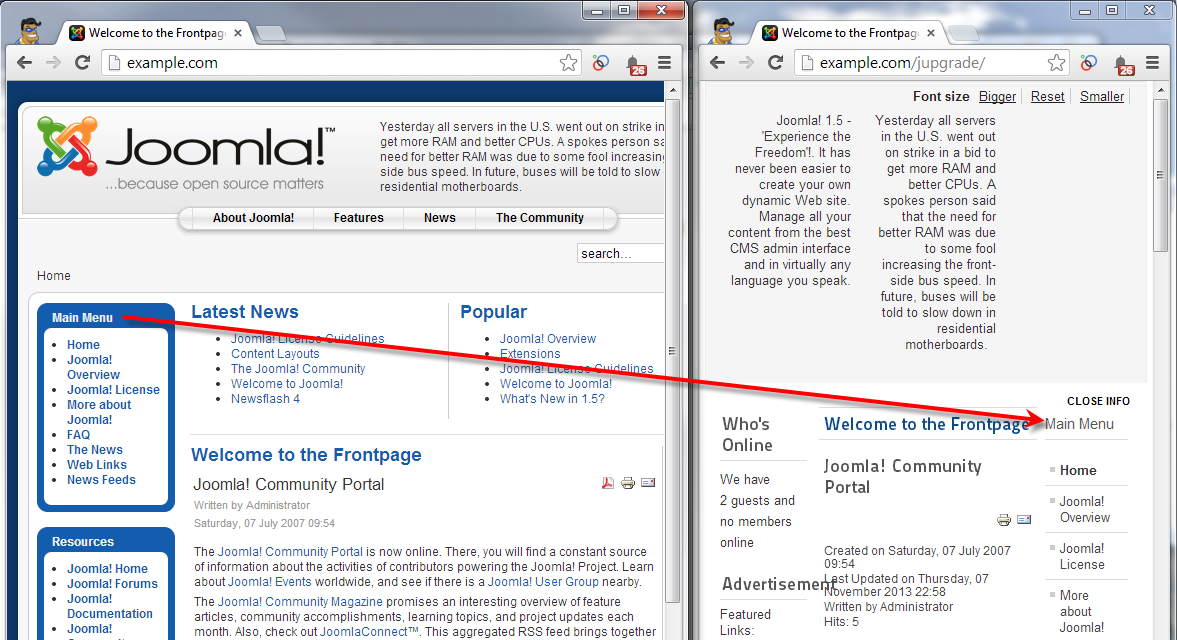The image size is (1177, 640).
Task: Click email icon in left window article
Action: click(648, 482)
